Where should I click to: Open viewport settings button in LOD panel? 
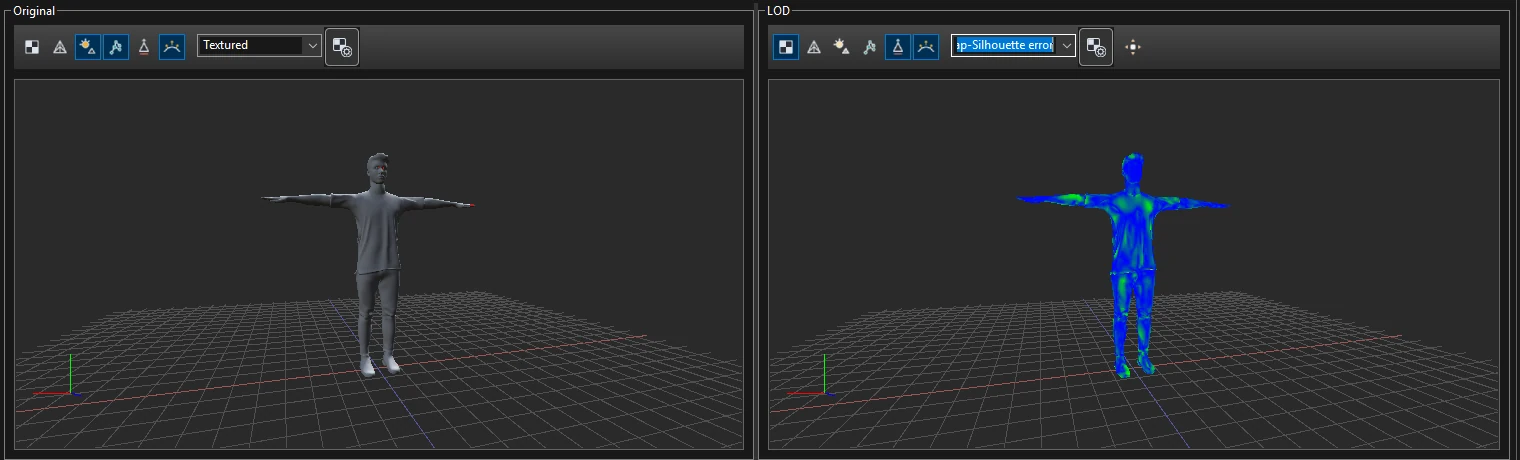1096,47
